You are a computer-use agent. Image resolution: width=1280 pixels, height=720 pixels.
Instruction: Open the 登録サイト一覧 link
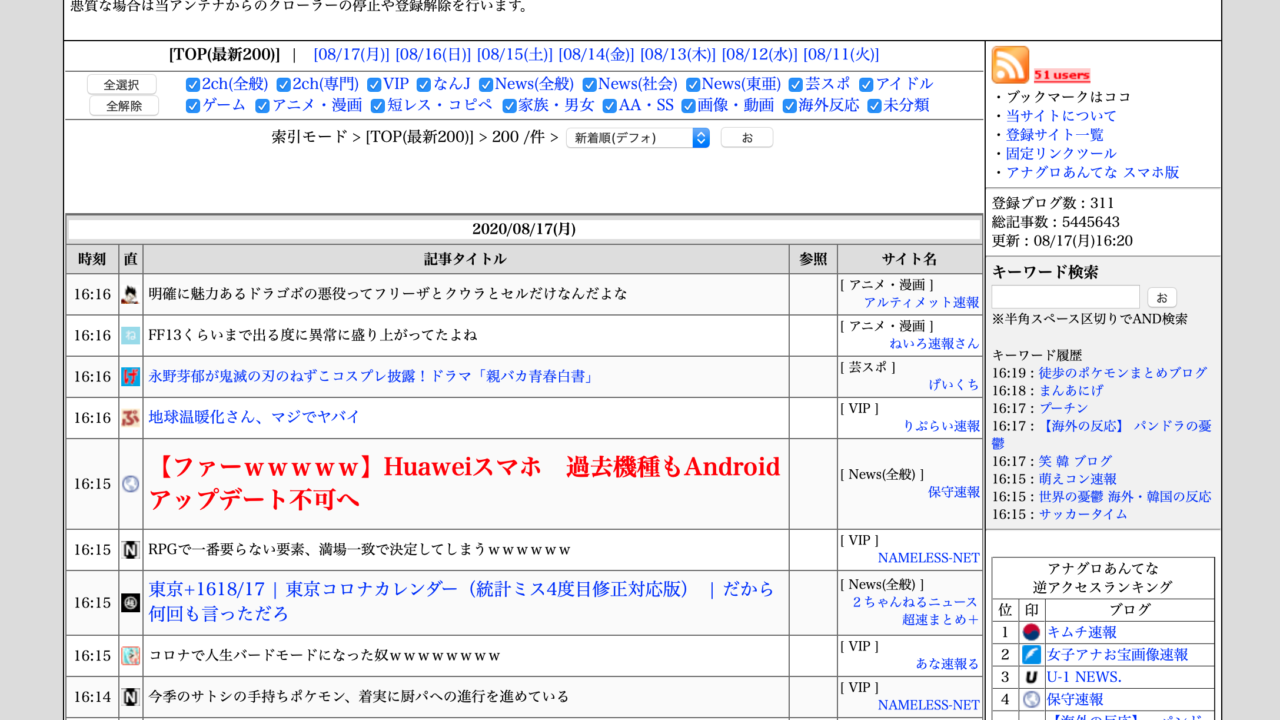coord(1054,134)
